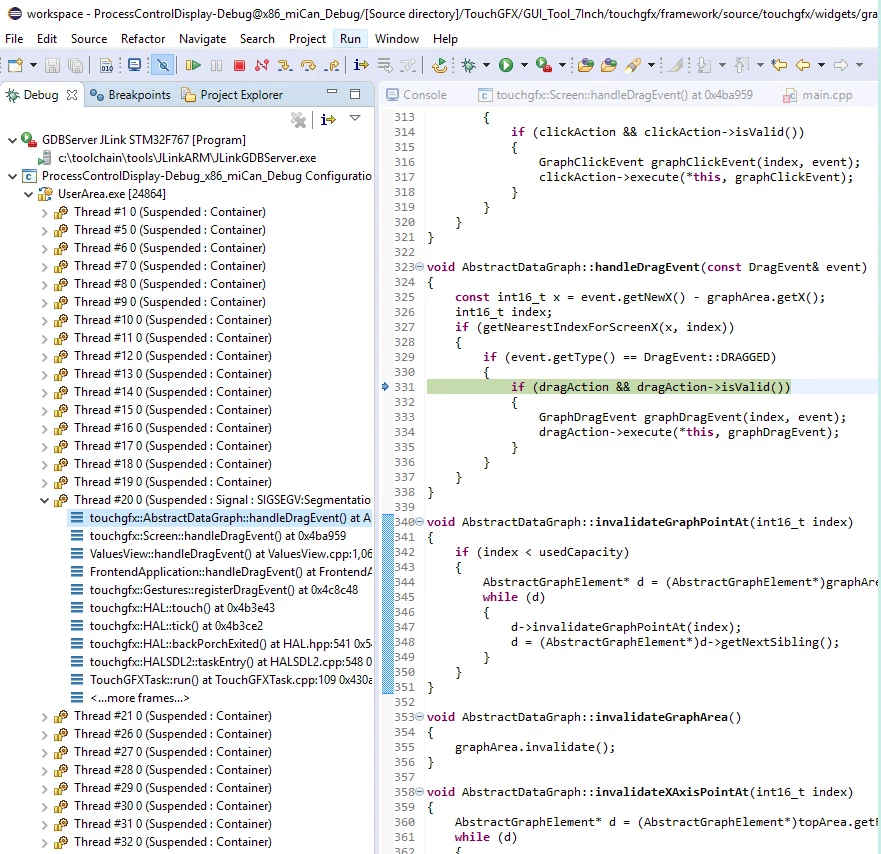Viewport: 881px width, 854px height.
Task: Expand Thread #1 in debug tree
Action: 44,213
